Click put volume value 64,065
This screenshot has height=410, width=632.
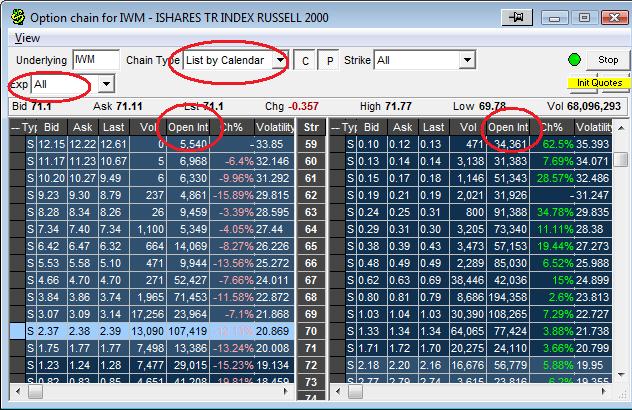click(x=468, y=331)
